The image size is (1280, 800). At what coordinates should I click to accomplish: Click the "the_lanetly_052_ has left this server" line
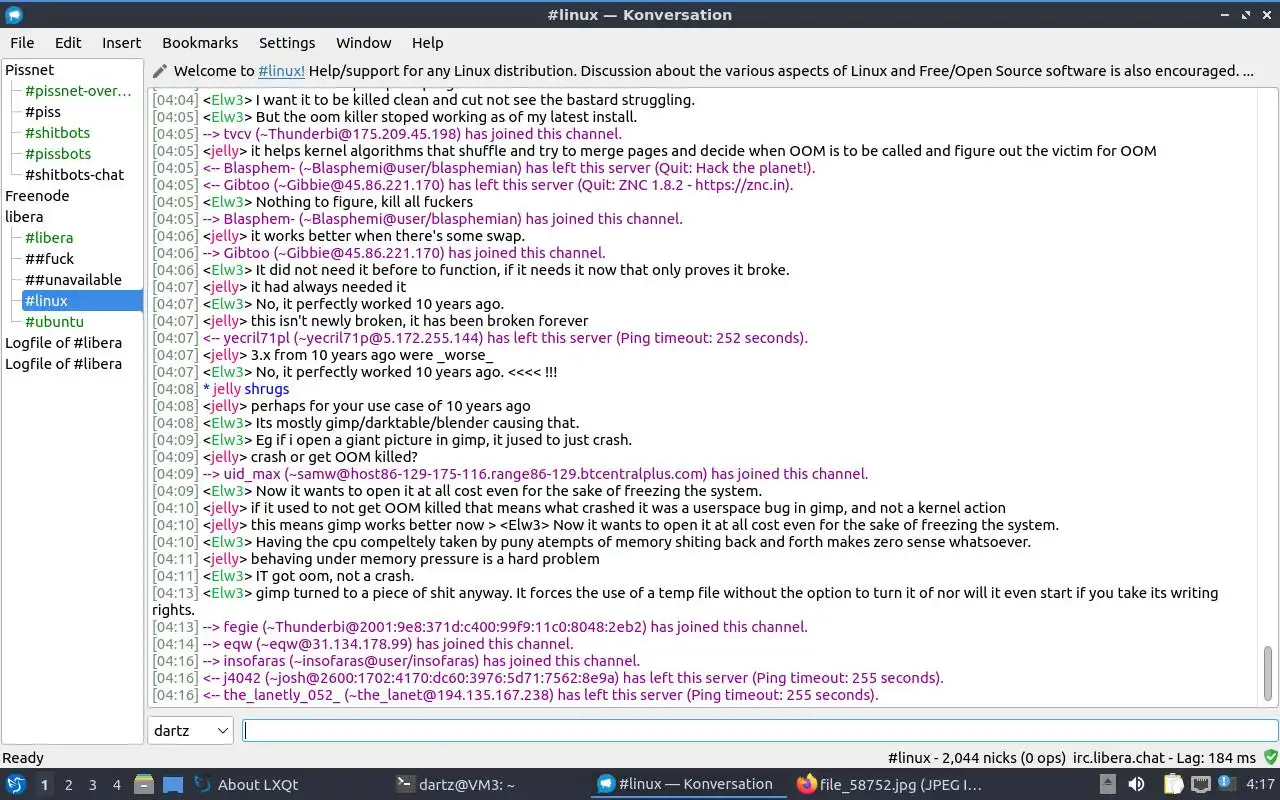[540, 695]
